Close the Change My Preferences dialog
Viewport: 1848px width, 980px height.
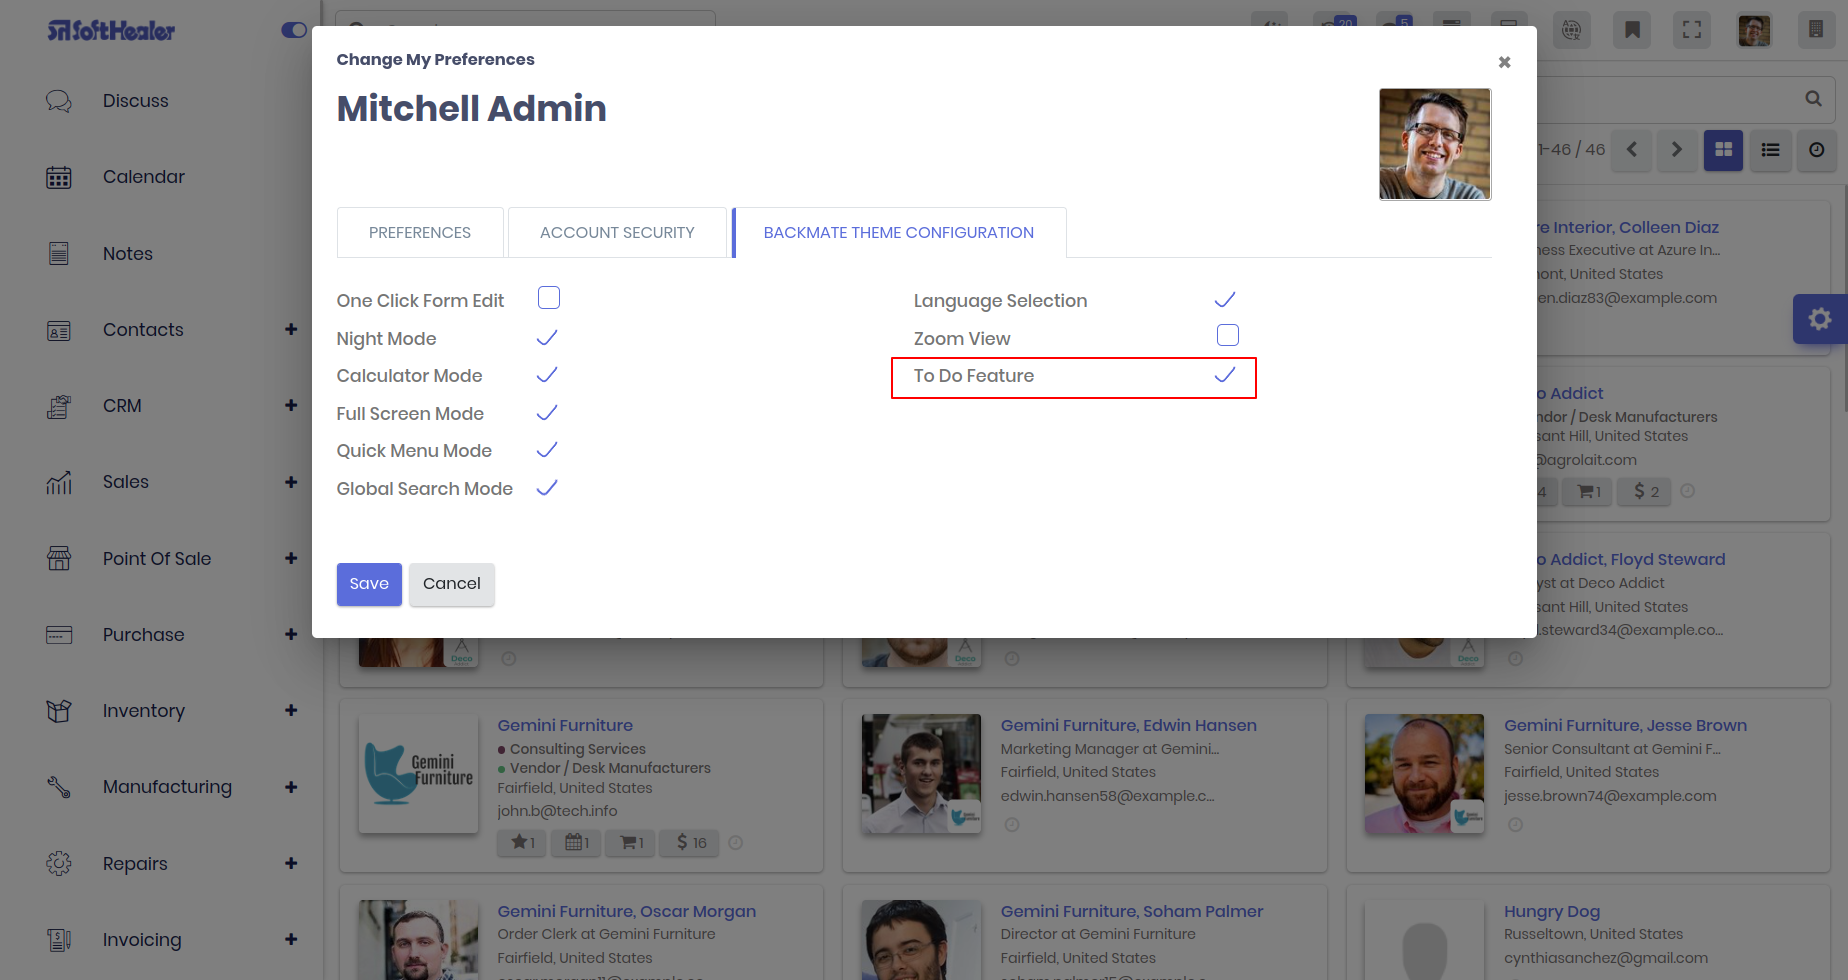coord(1504,62)
